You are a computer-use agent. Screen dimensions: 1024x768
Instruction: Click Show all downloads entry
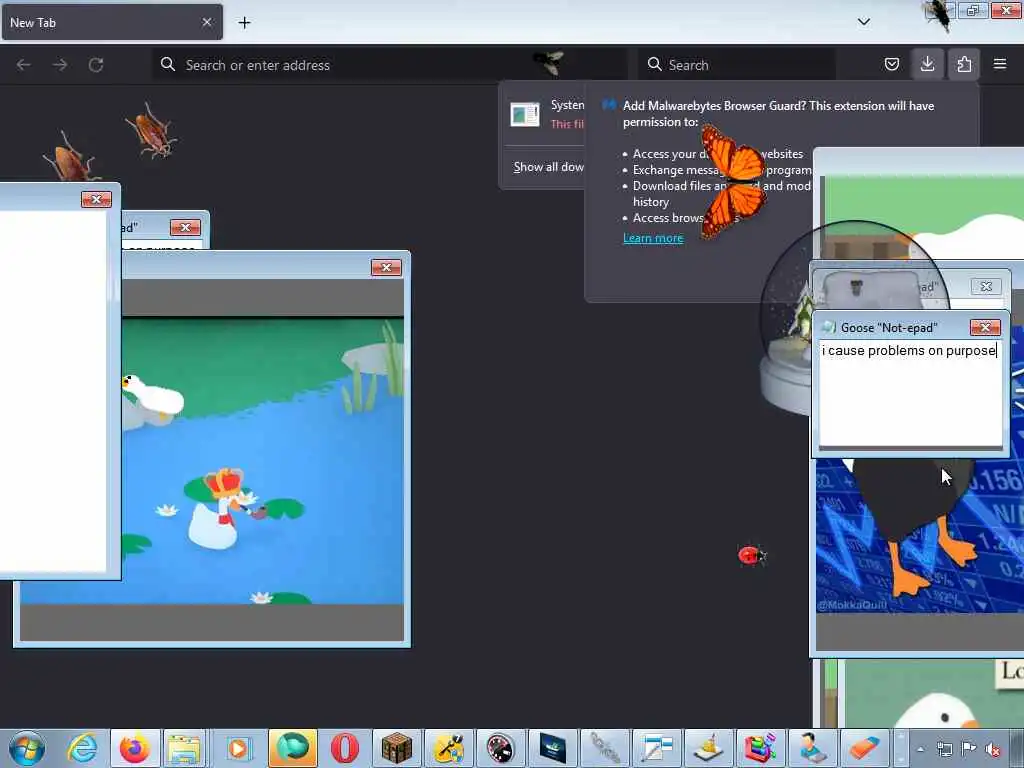pos(549,167)
